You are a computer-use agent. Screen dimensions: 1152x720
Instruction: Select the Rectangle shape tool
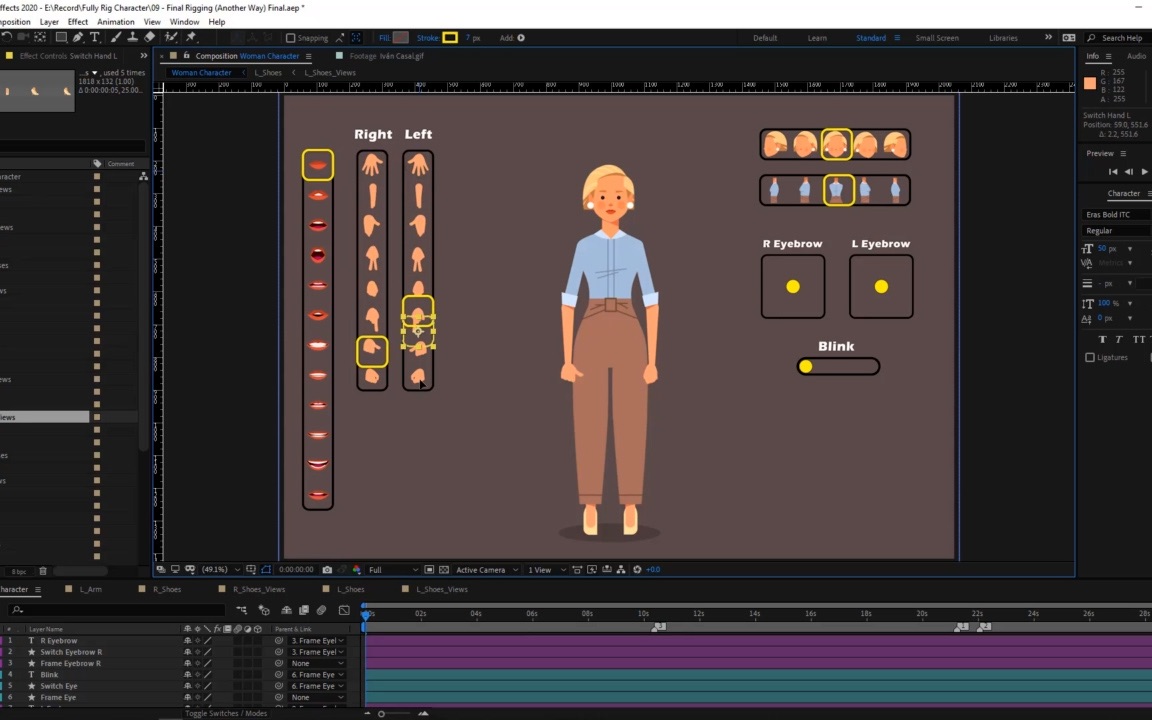pyautogui.click(x=61, y=38)
